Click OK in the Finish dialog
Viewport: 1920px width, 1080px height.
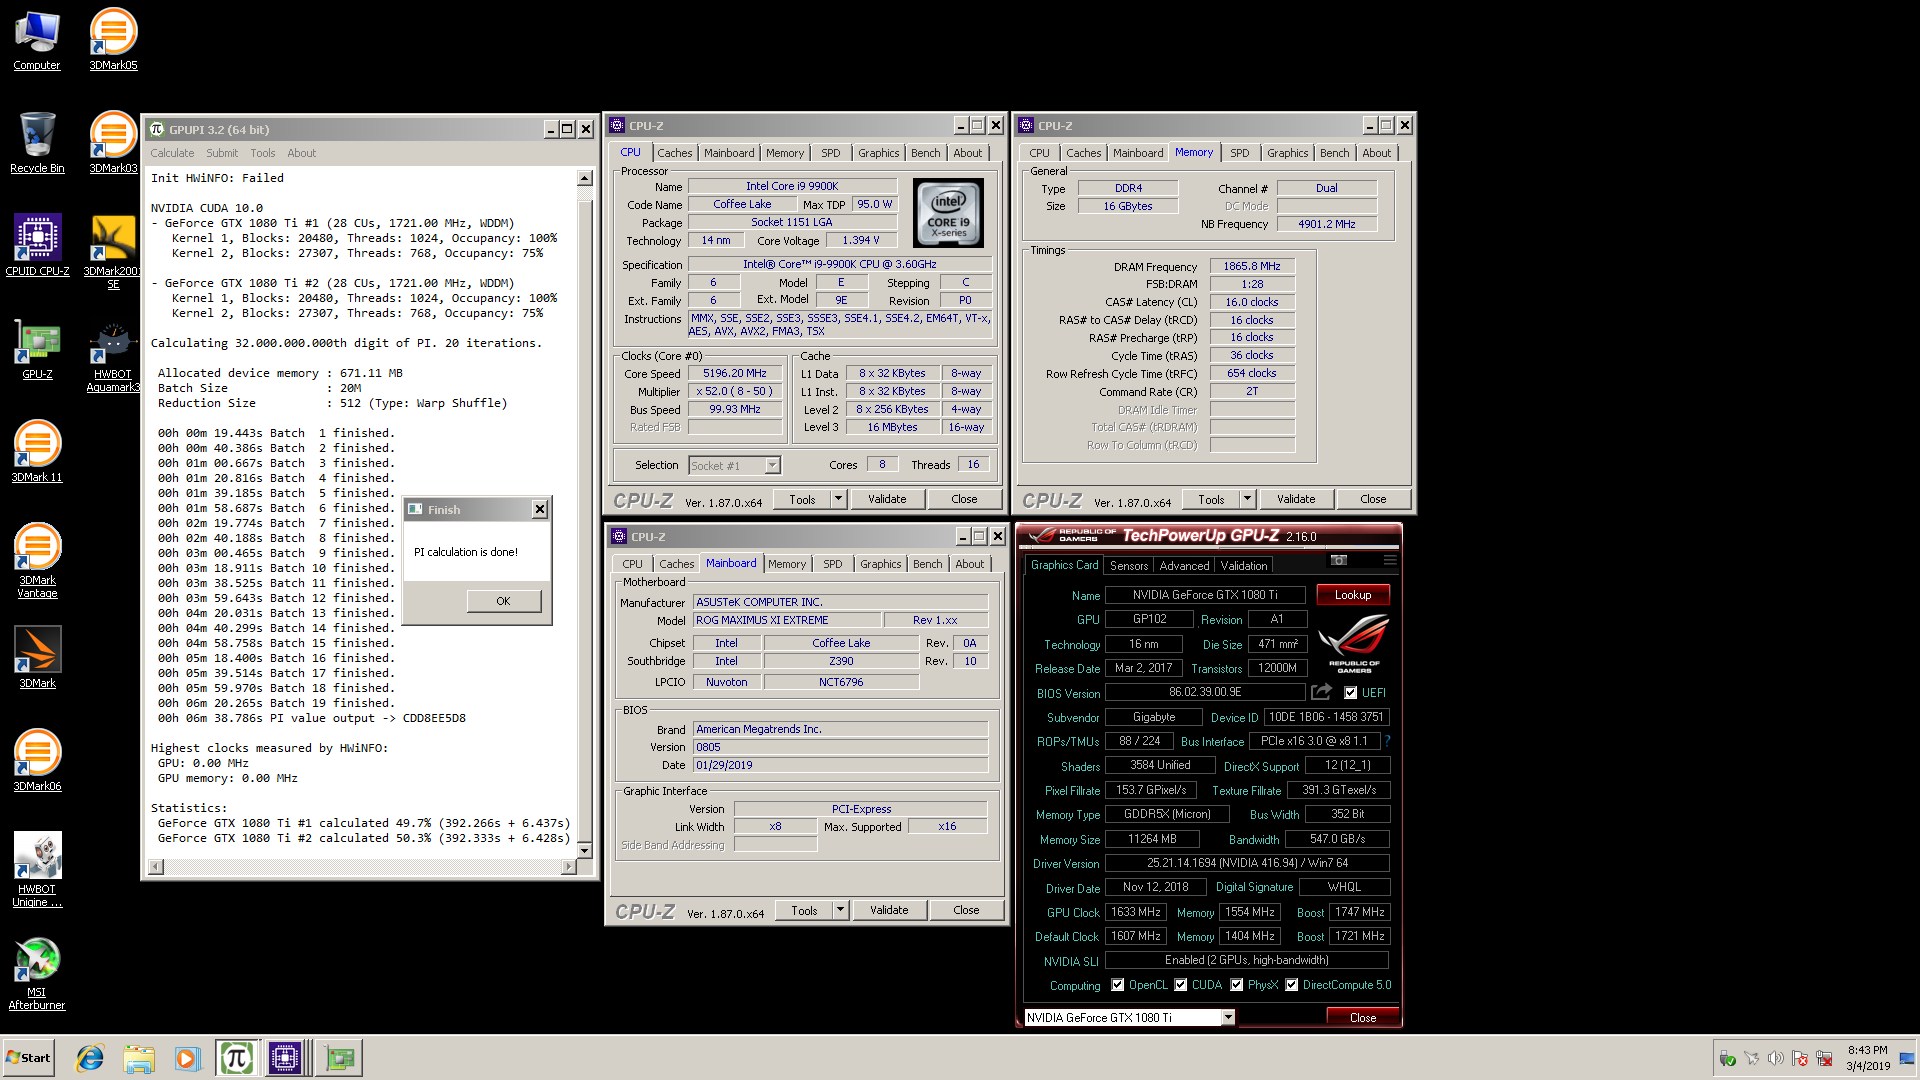click(503, 601)
